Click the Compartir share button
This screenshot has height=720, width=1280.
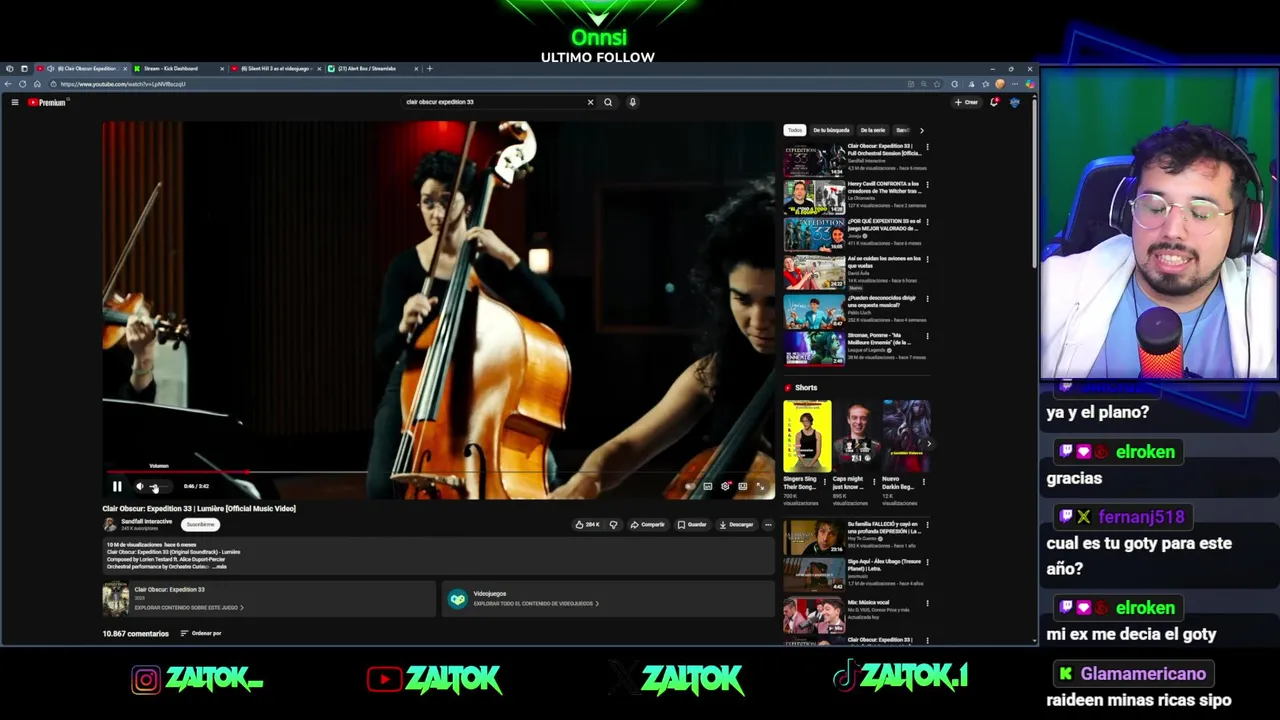tap(648, 524)
